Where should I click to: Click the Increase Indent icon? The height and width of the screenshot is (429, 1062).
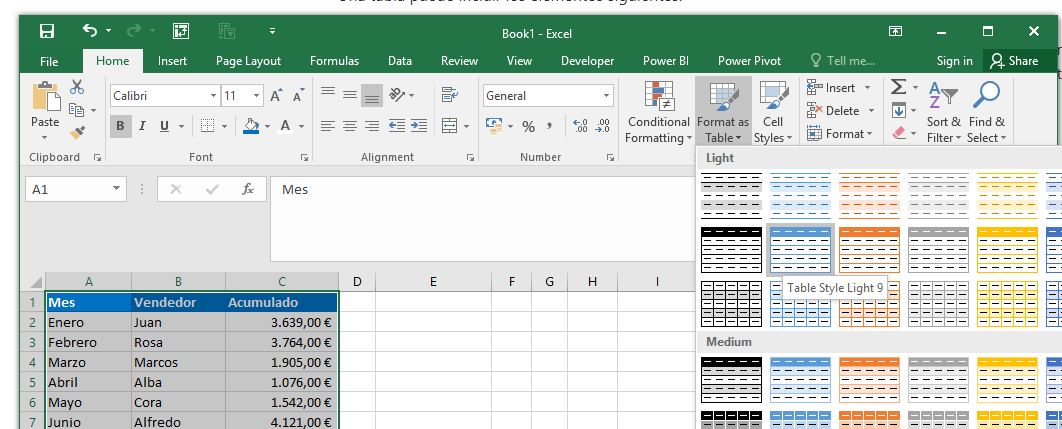419,126
